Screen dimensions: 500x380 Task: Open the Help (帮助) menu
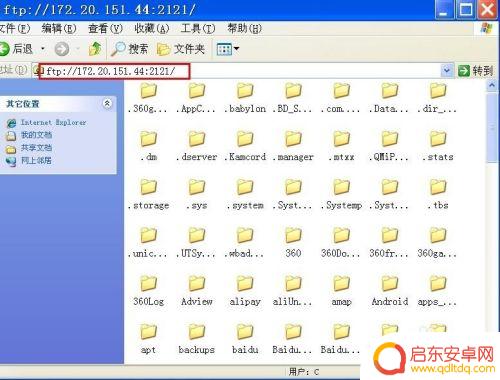tap(244, 29)
